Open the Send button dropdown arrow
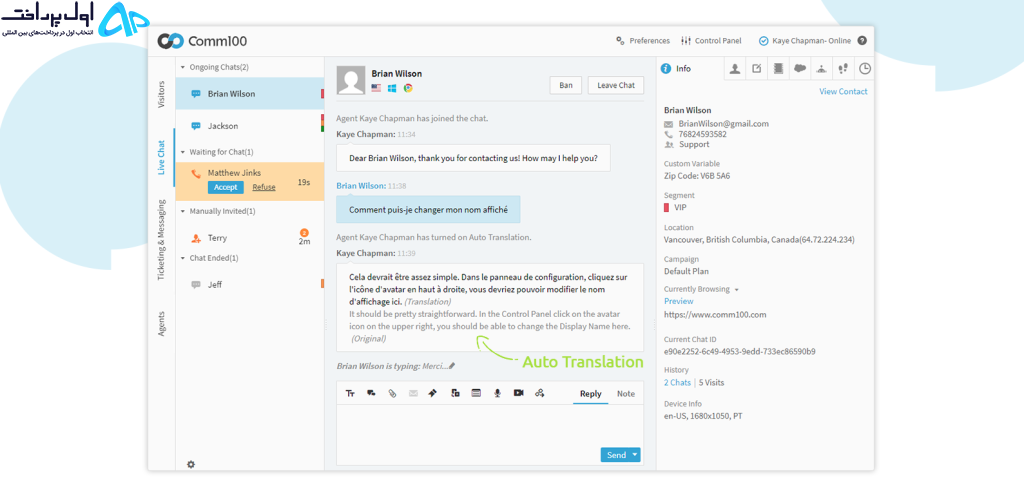 (x=635, y=455)
